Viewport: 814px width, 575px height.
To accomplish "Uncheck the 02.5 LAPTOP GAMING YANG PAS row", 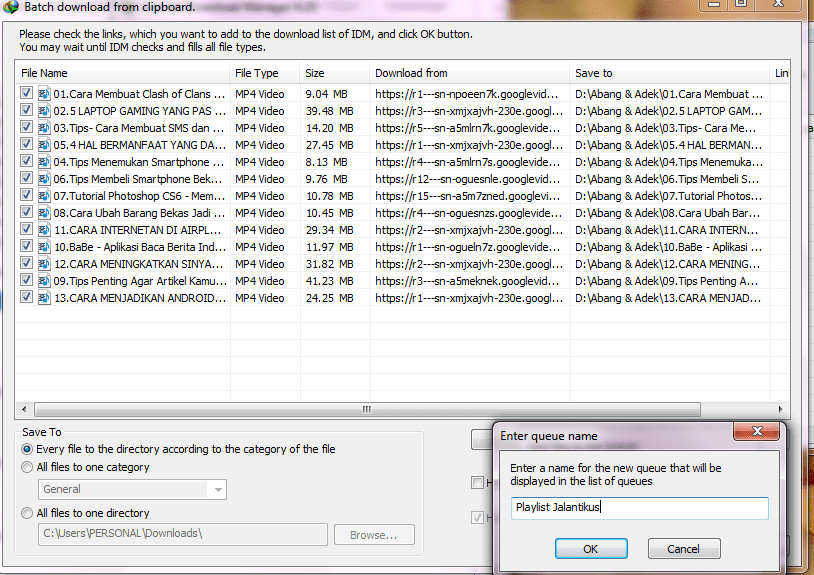I will pos(26,110).
